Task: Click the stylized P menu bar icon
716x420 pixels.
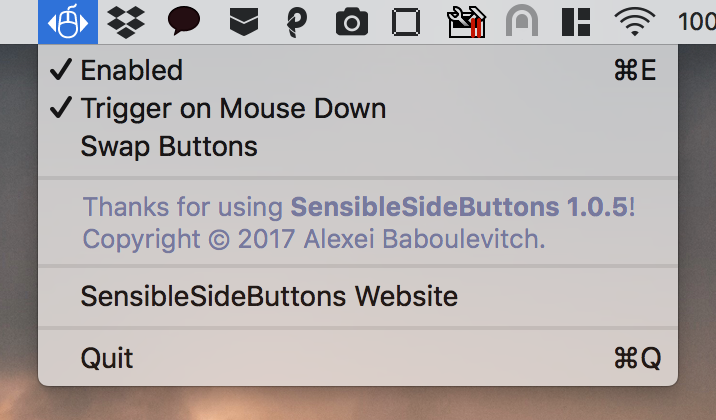Action: click(297, 22)
